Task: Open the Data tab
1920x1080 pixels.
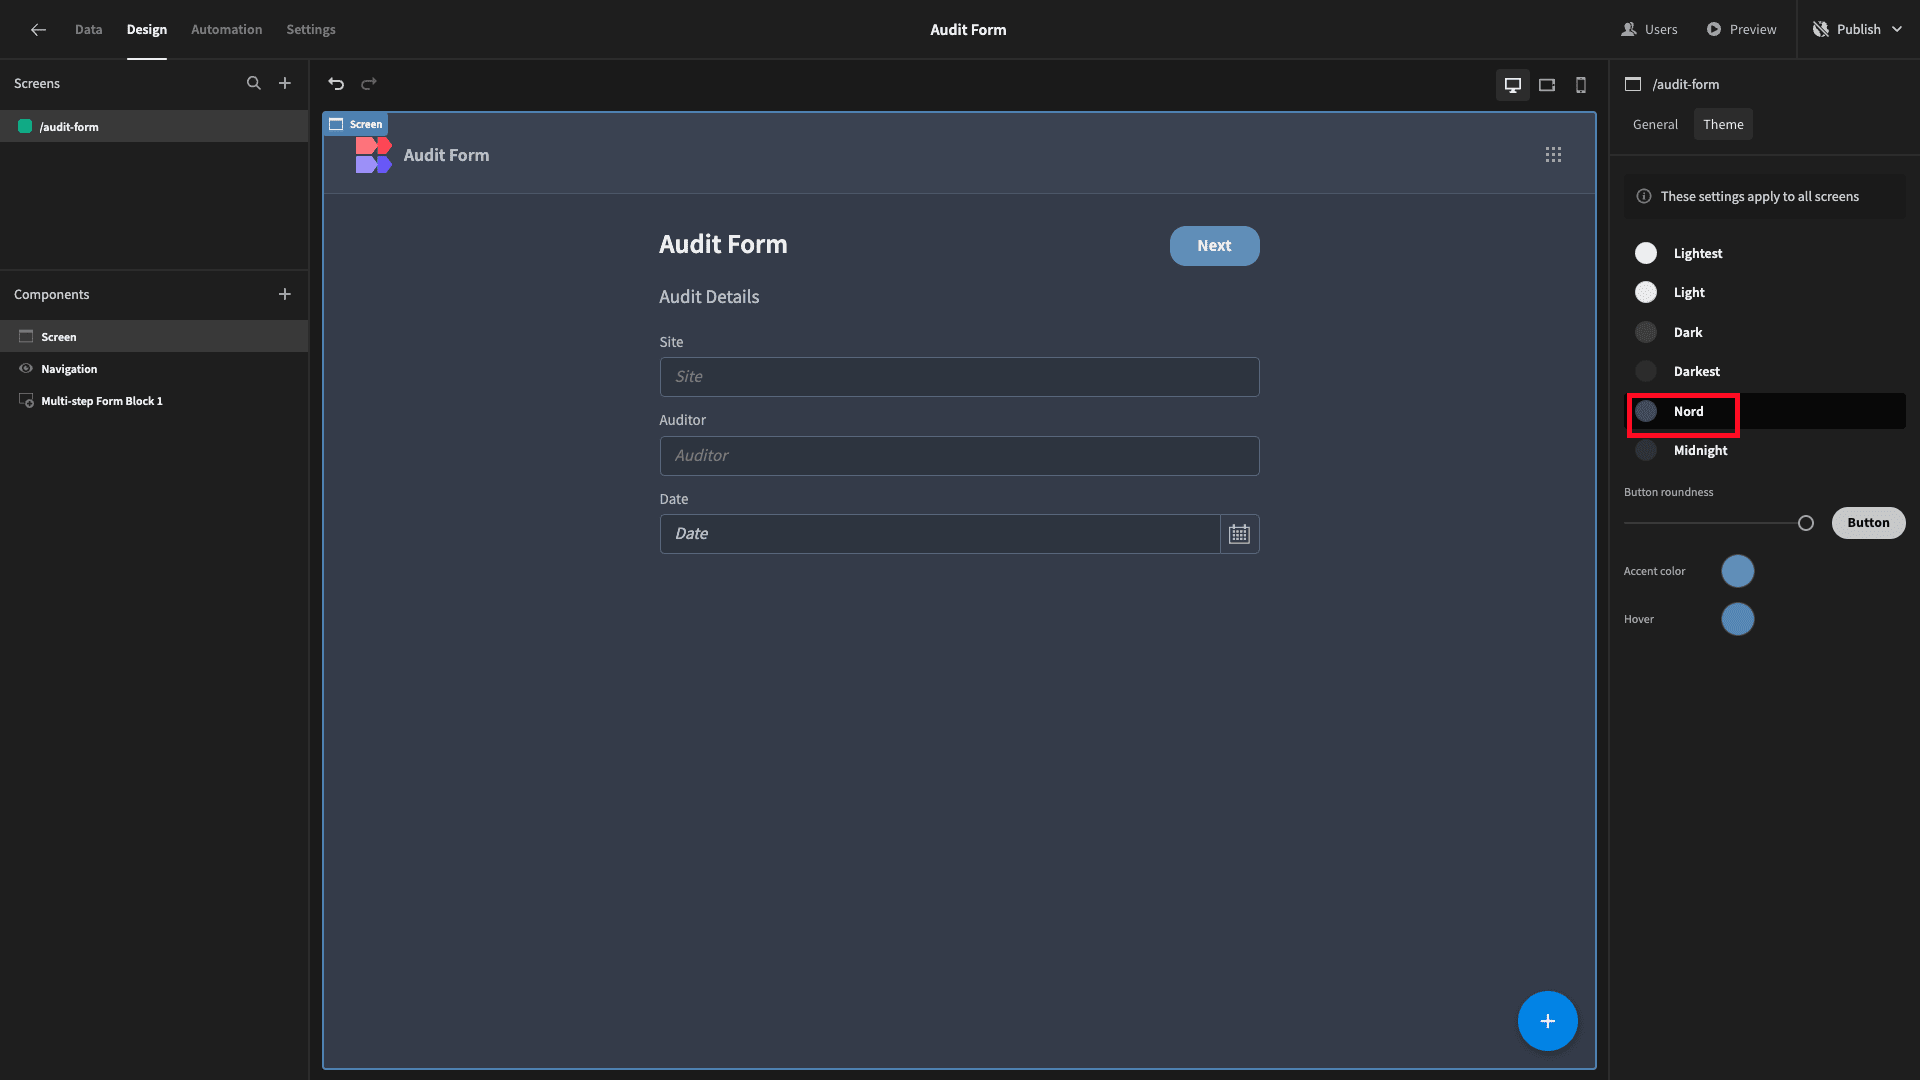Action: click(x=88, y=30)
